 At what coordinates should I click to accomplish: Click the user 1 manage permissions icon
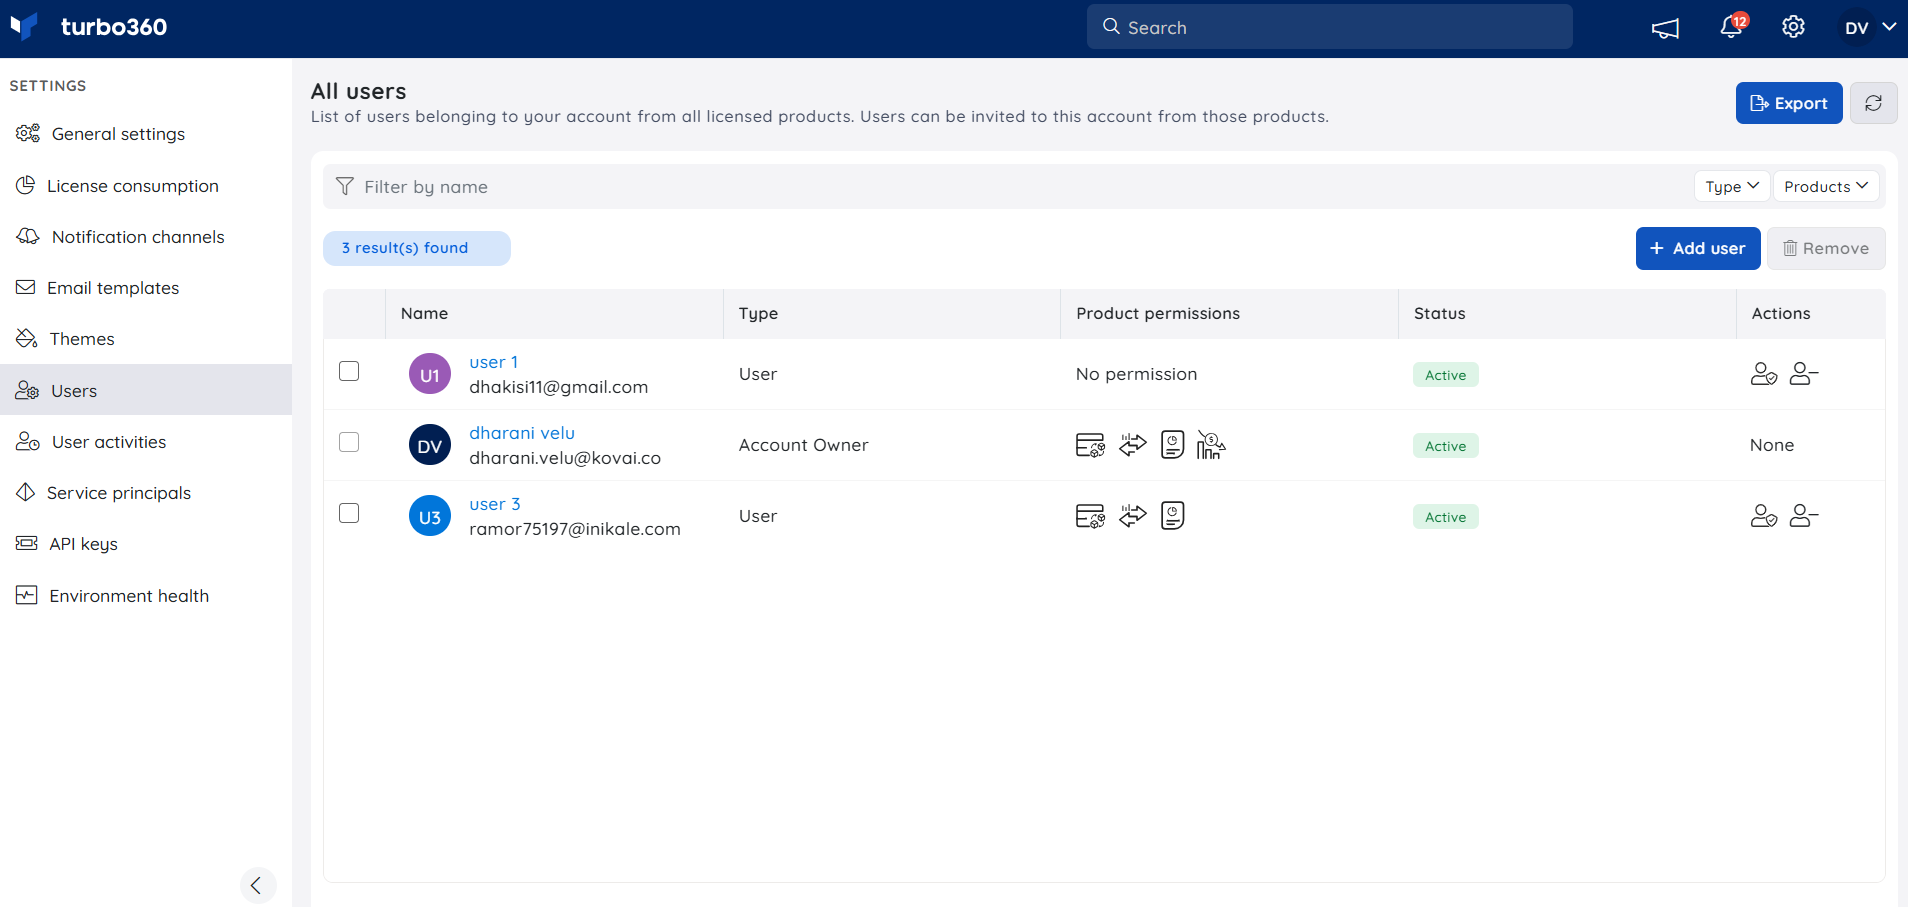point(1764,374)
